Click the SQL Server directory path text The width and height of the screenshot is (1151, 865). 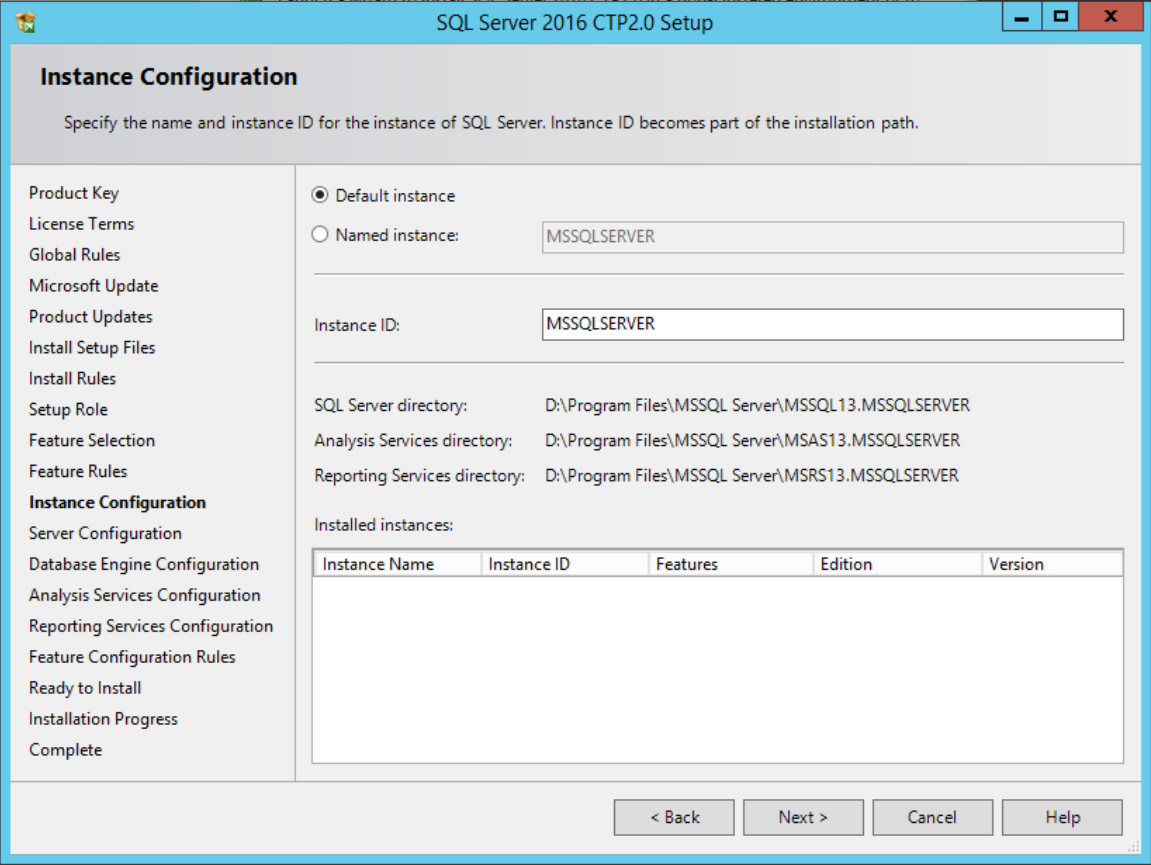(757, 405)
